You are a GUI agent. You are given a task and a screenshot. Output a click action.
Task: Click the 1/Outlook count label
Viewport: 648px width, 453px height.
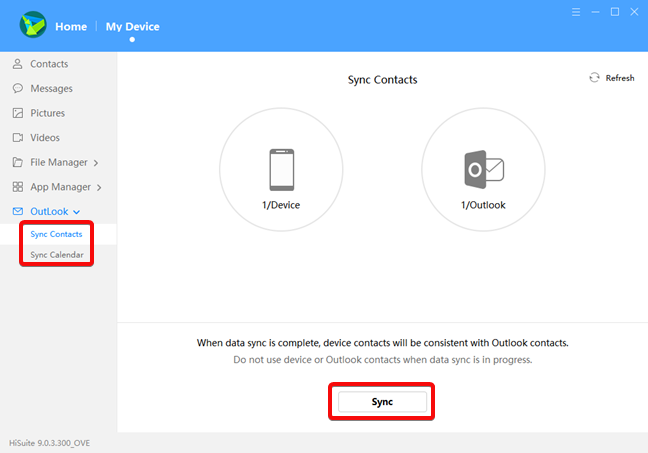coord(483,205)
